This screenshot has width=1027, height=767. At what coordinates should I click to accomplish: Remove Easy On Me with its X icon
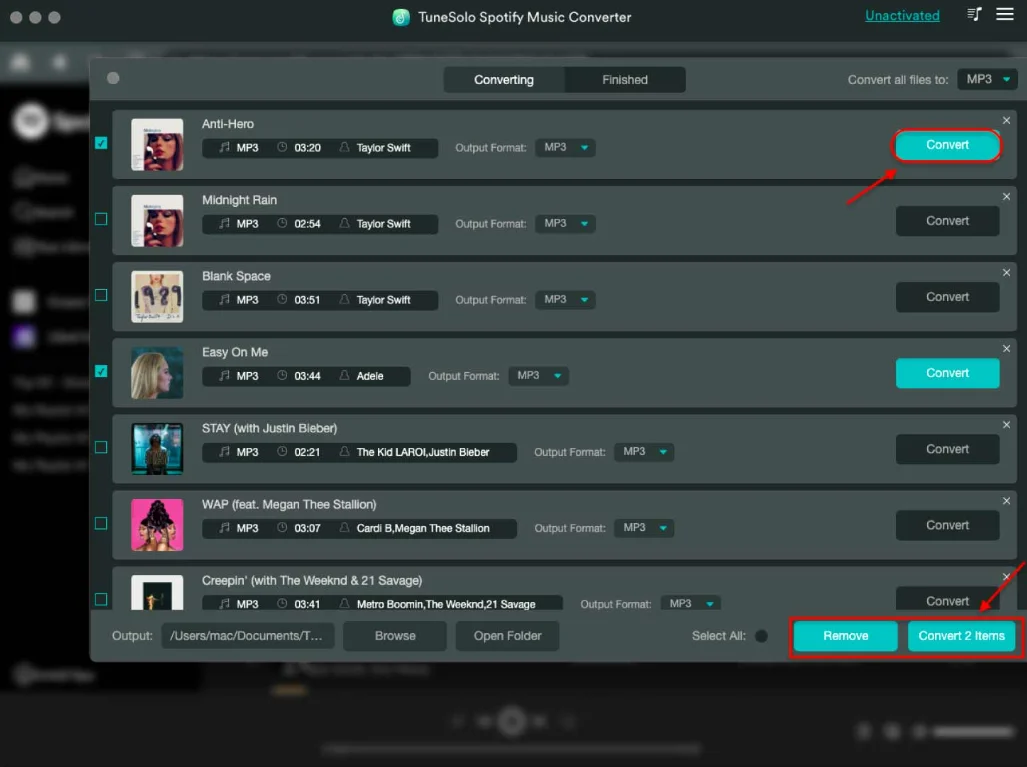click(1006, 348)
